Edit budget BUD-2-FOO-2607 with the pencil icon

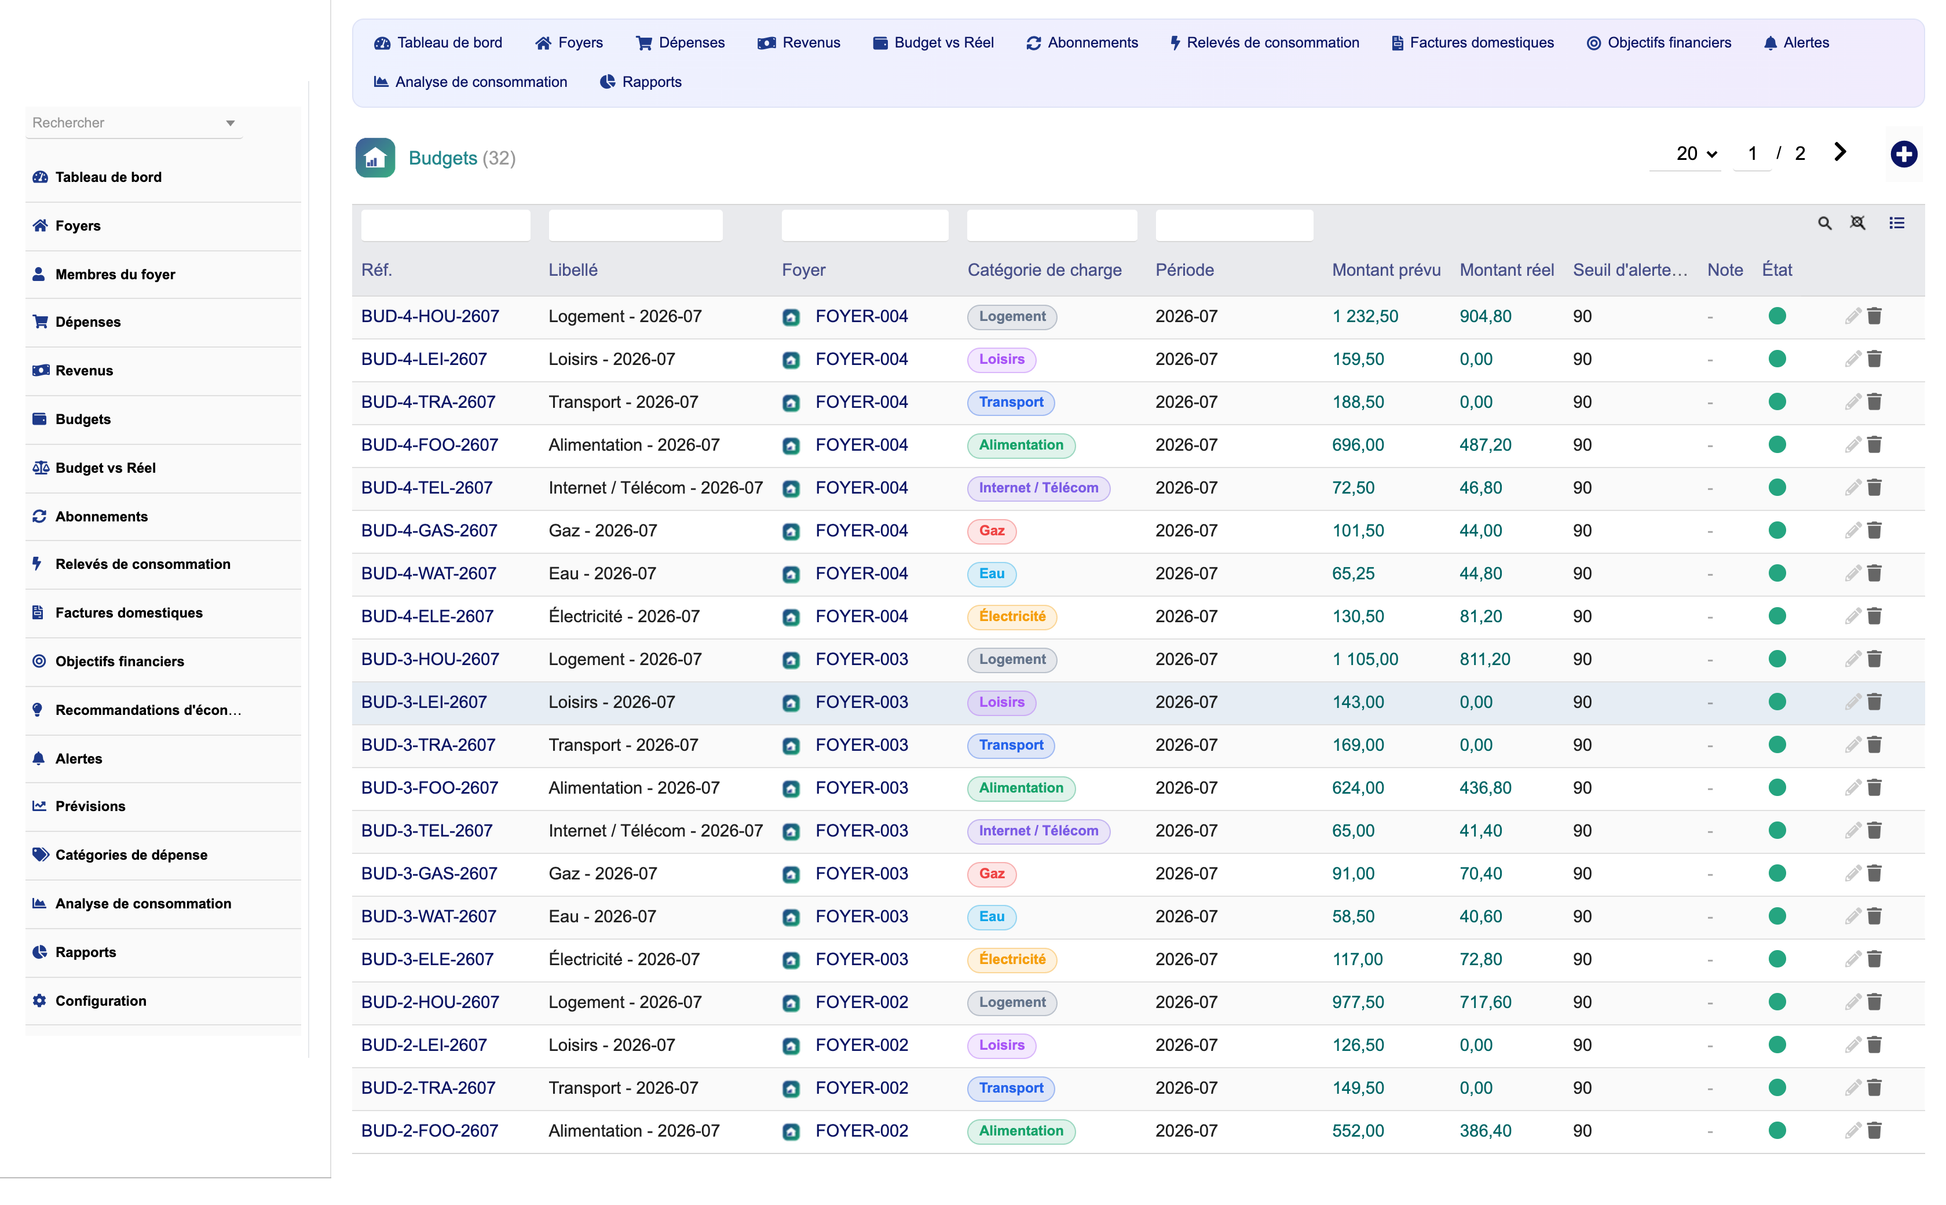[x=1853, y=1131]
